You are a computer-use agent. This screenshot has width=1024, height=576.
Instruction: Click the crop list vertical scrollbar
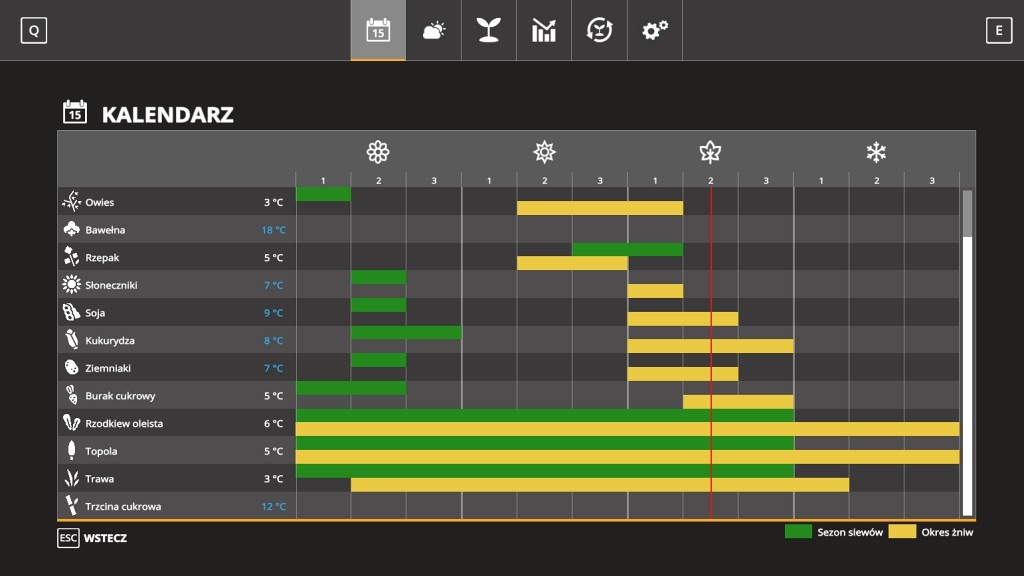pyautogui.click(x=967, y=353)
